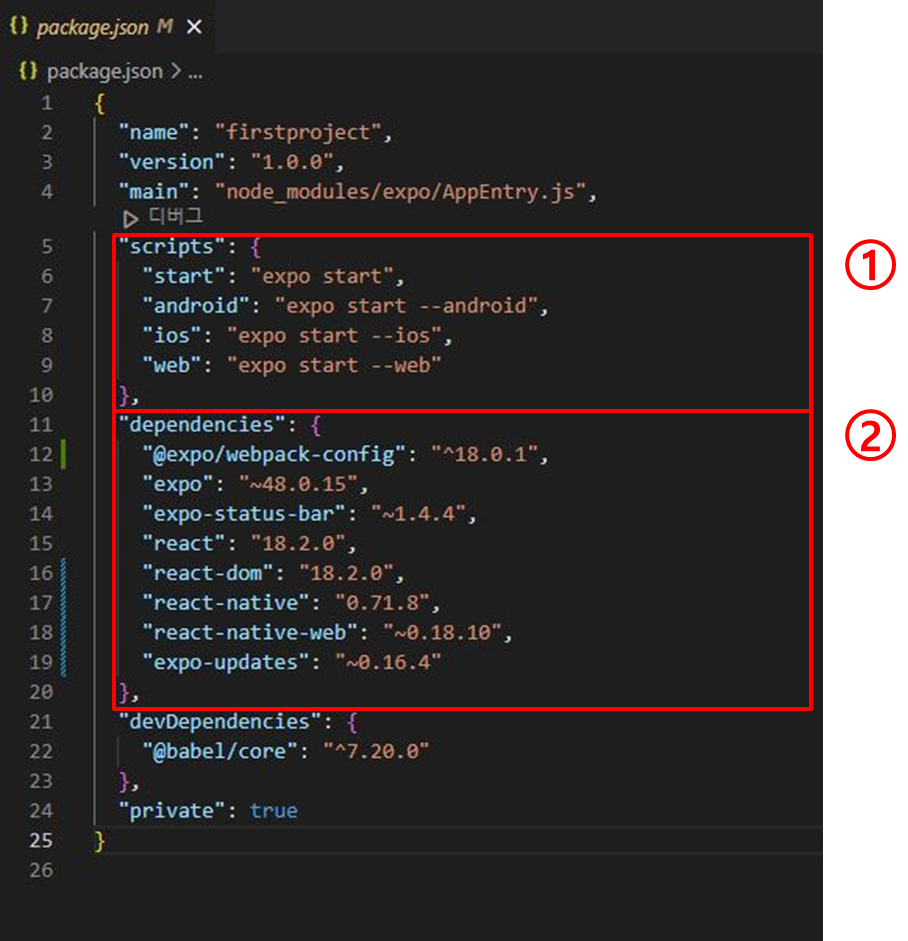Click the "expo" key on line 13

178,484
